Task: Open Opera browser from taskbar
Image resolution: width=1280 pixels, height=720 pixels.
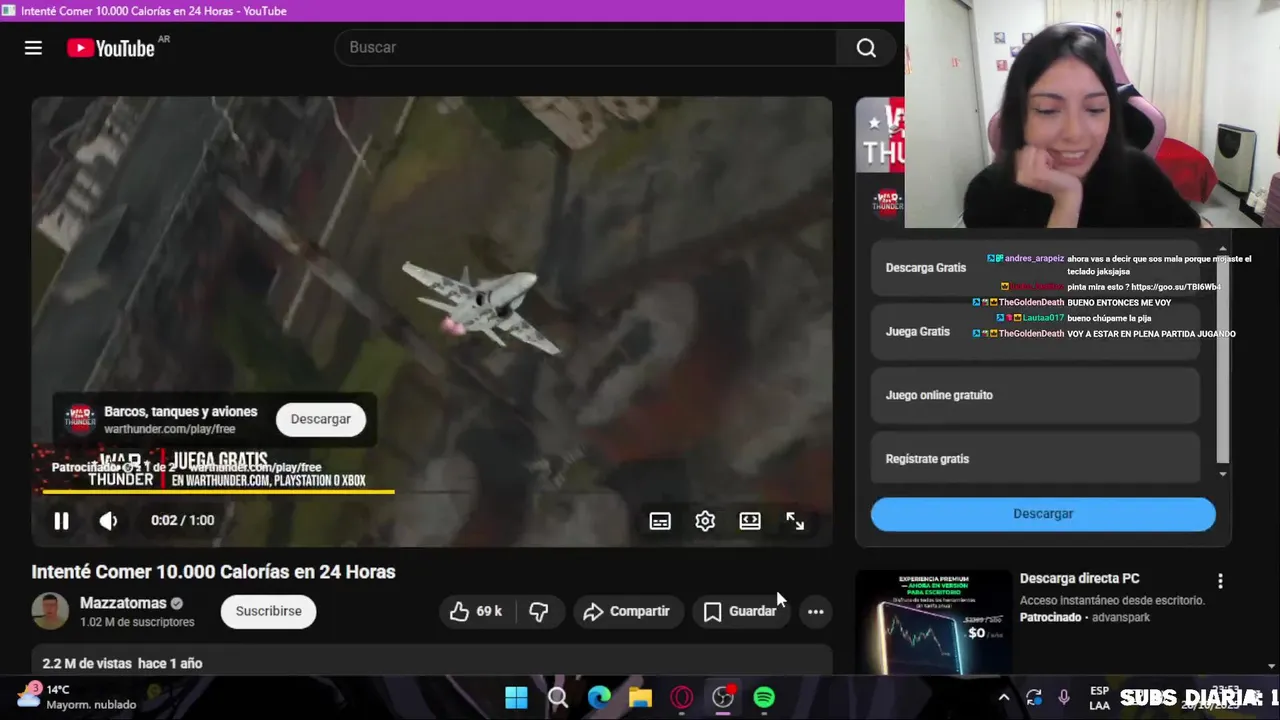Action: click(682, 697)
